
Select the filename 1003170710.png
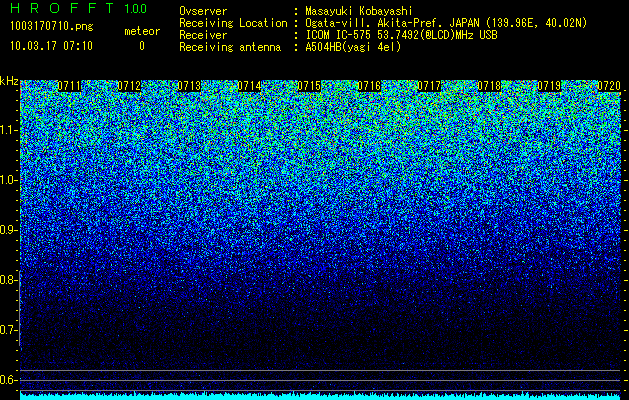51,26
